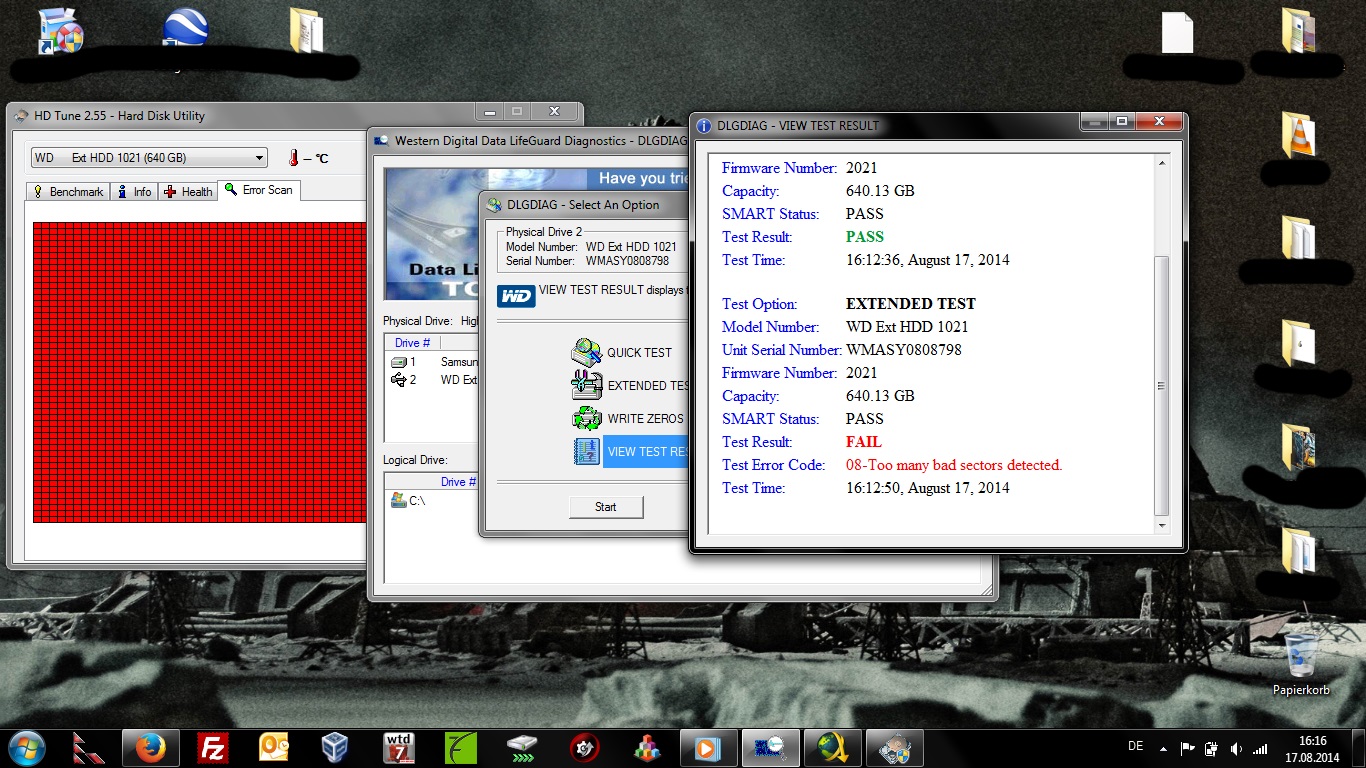The width and height of the screenshot is (1366, 768).
Task: Click scrollbar down arrow in View Test Result
Action: 1161,525
